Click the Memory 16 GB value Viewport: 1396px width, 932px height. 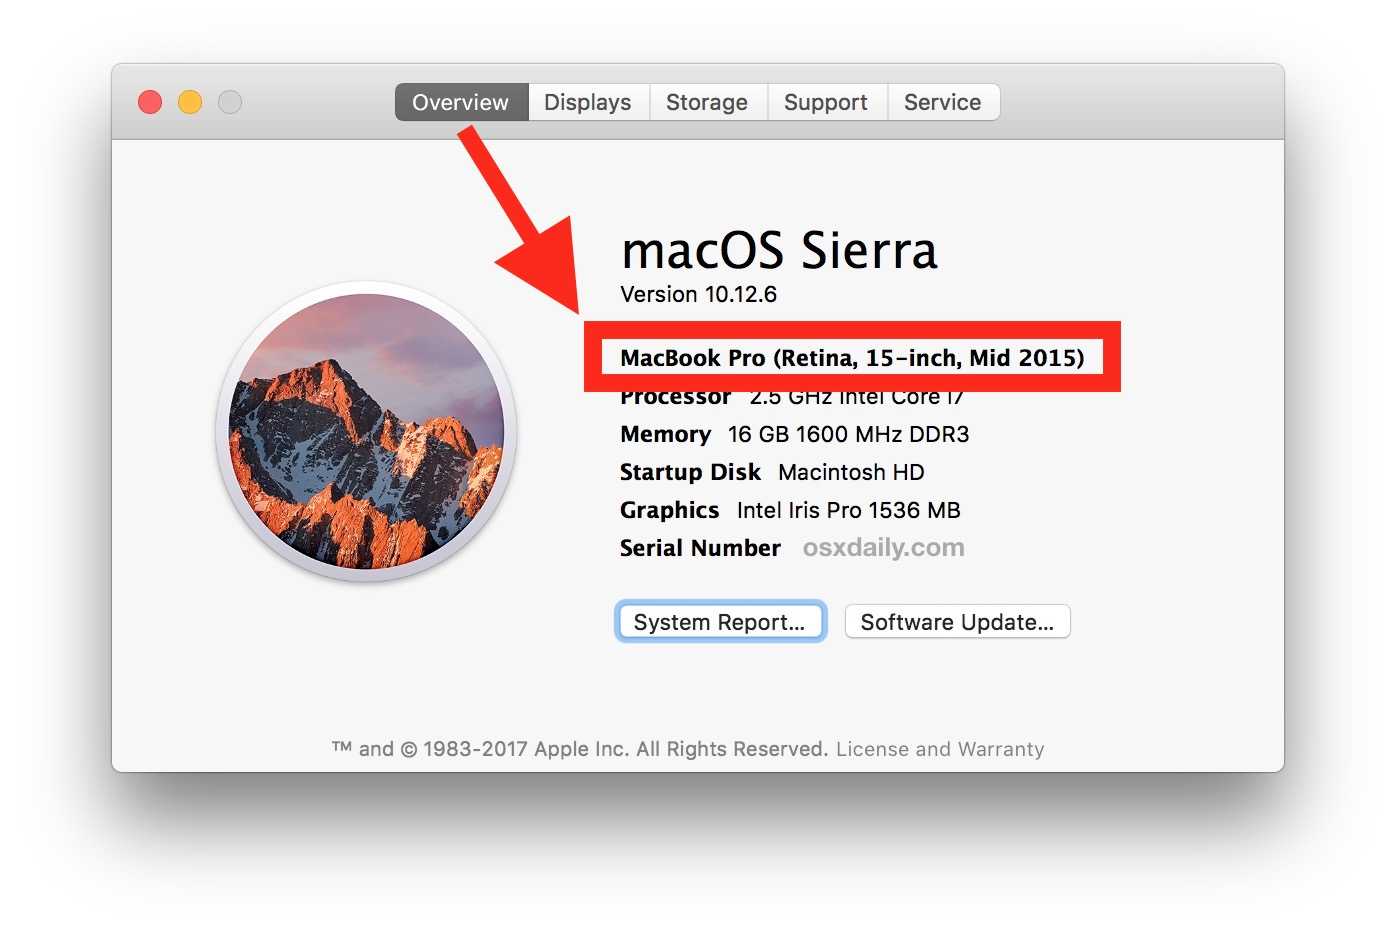[848, 434]
